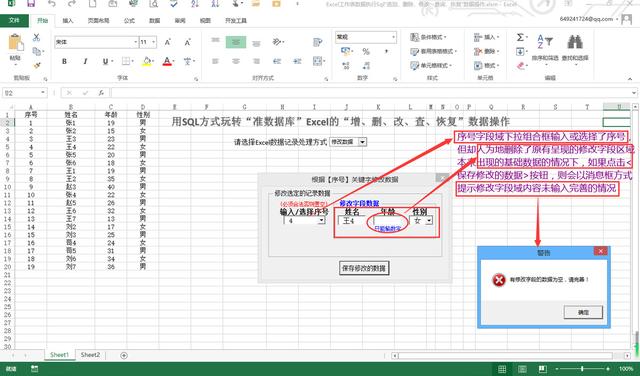Switch to the Sheet2 worksheet tab
This screenshot has width=640, height=376.
pyautogui.click(x=90, y=355)
